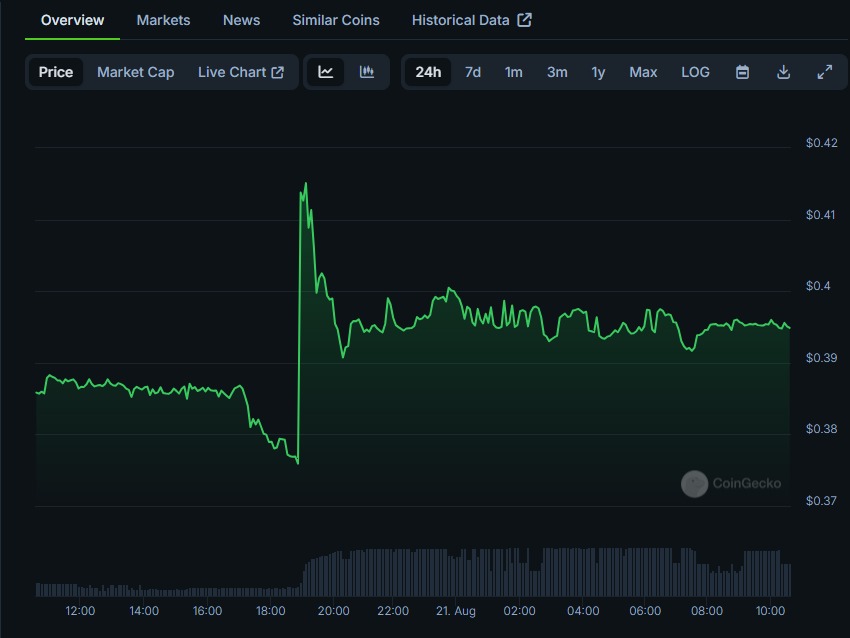
Task: Change range to 1m
Action: click(x=513, y=72)
